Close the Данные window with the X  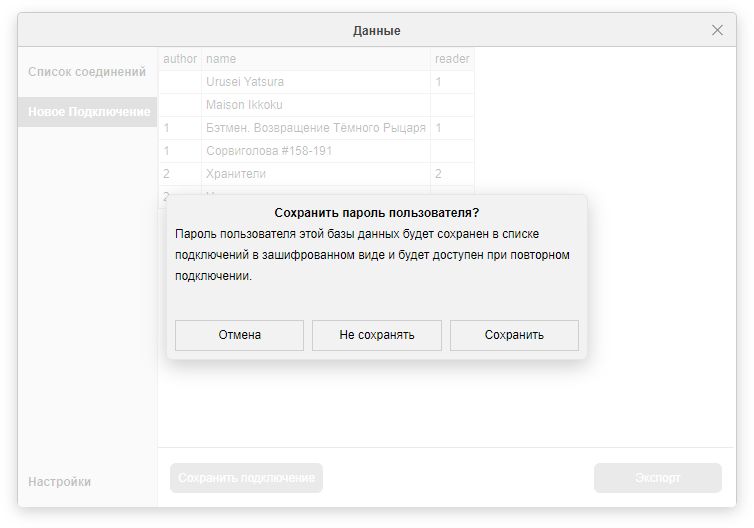(717, 30)
